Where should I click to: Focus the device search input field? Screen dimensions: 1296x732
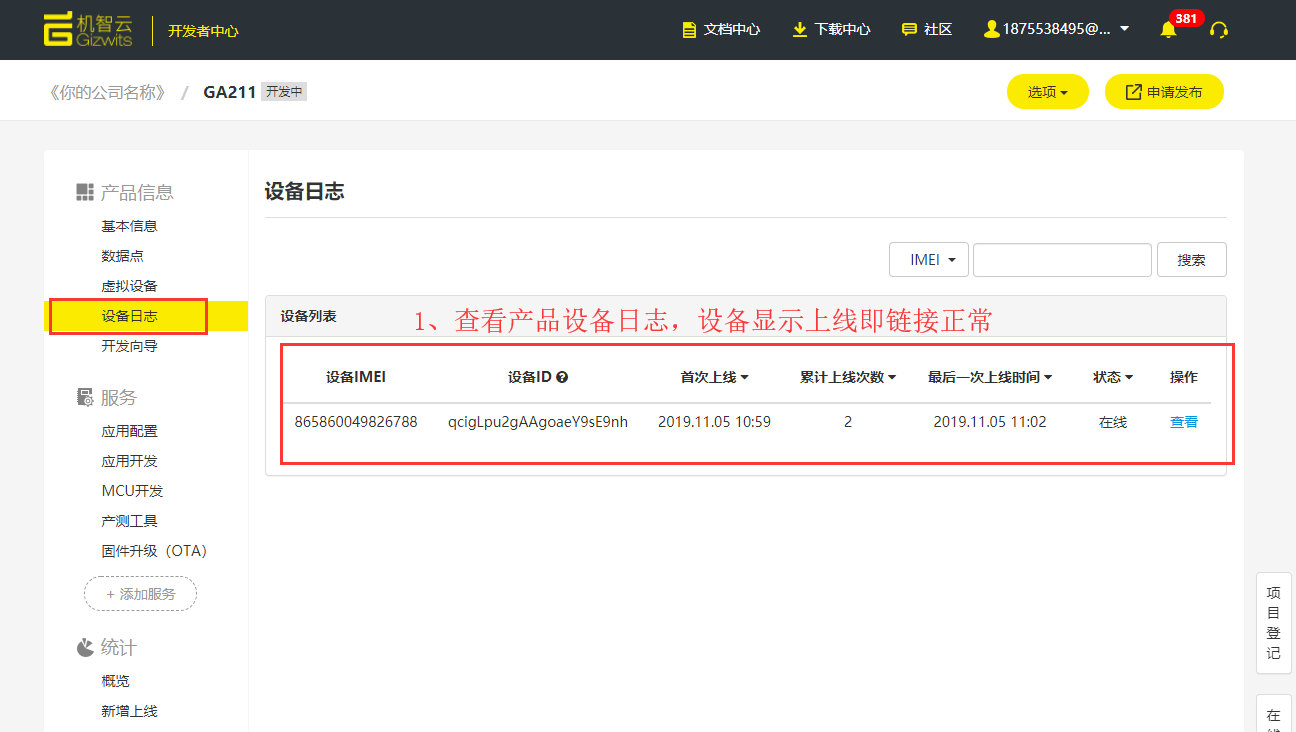click(1062, 260)
